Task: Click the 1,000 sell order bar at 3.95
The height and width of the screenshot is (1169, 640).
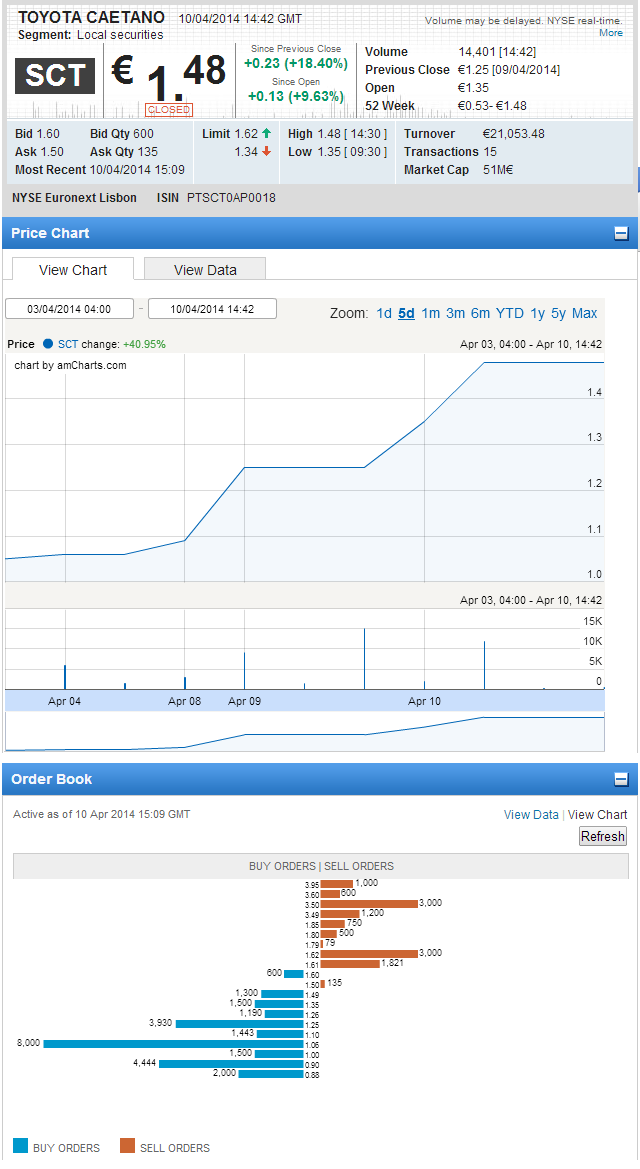Action: tap(337, 883)
